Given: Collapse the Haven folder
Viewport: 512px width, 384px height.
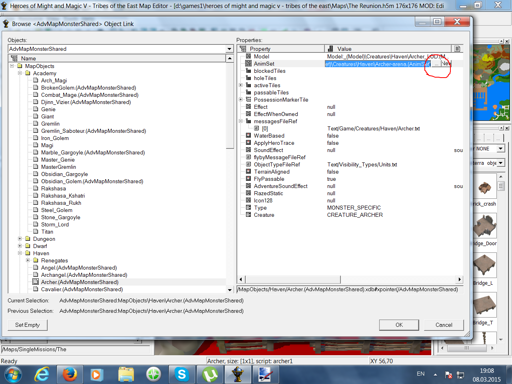Looking at the screenshot, I should [x=20, y=253].
